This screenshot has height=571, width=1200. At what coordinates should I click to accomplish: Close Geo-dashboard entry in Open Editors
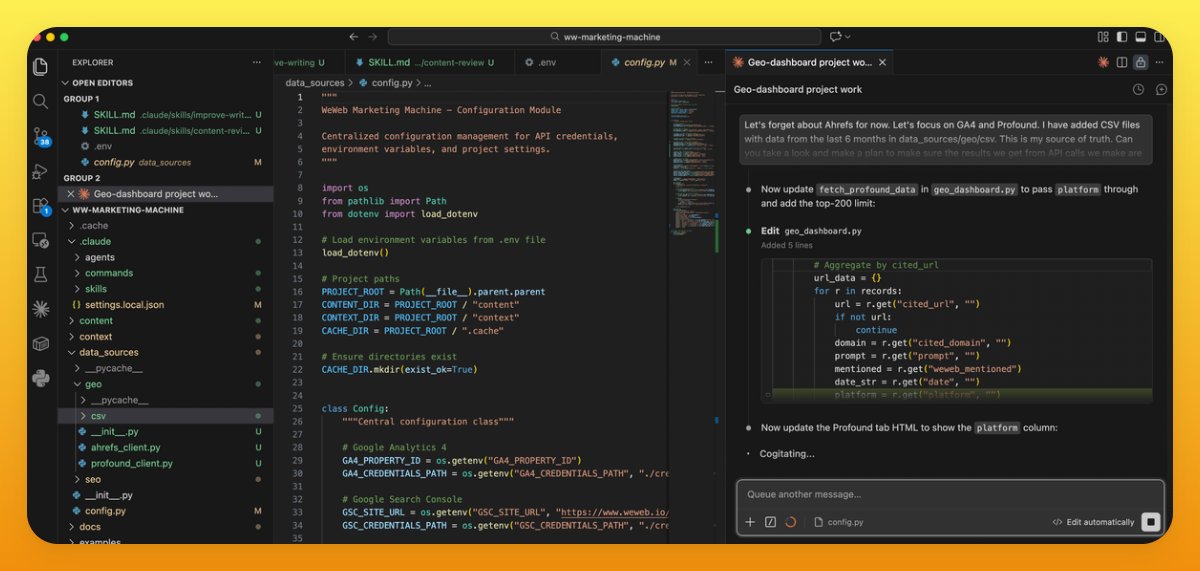click(70, 194)
